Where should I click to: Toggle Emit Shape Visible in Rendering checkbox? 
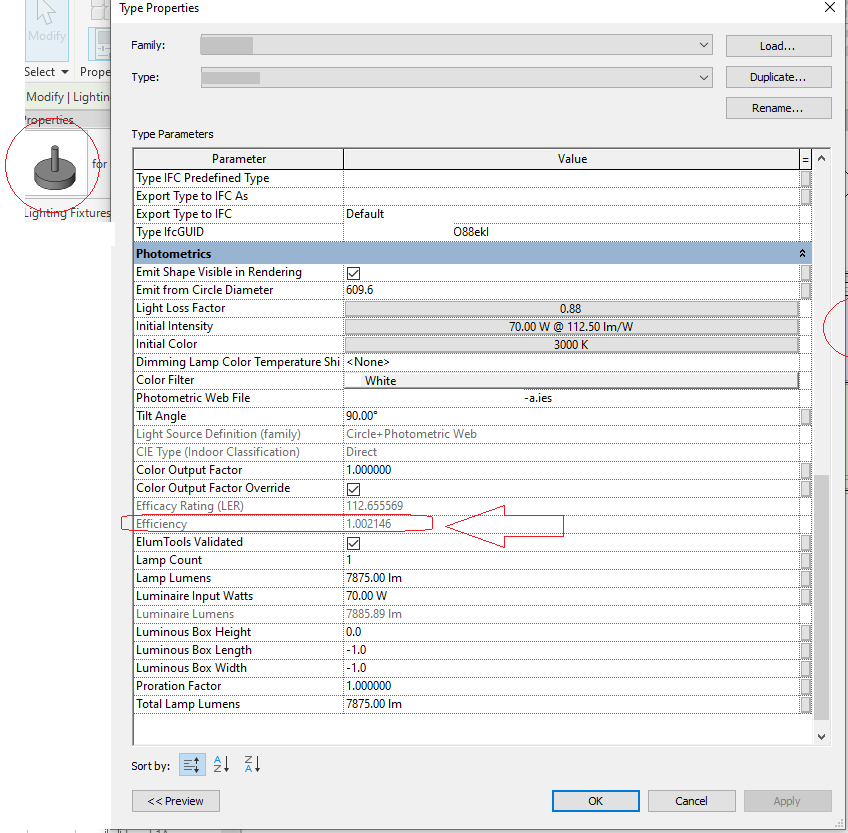click(x=353, y=273)
